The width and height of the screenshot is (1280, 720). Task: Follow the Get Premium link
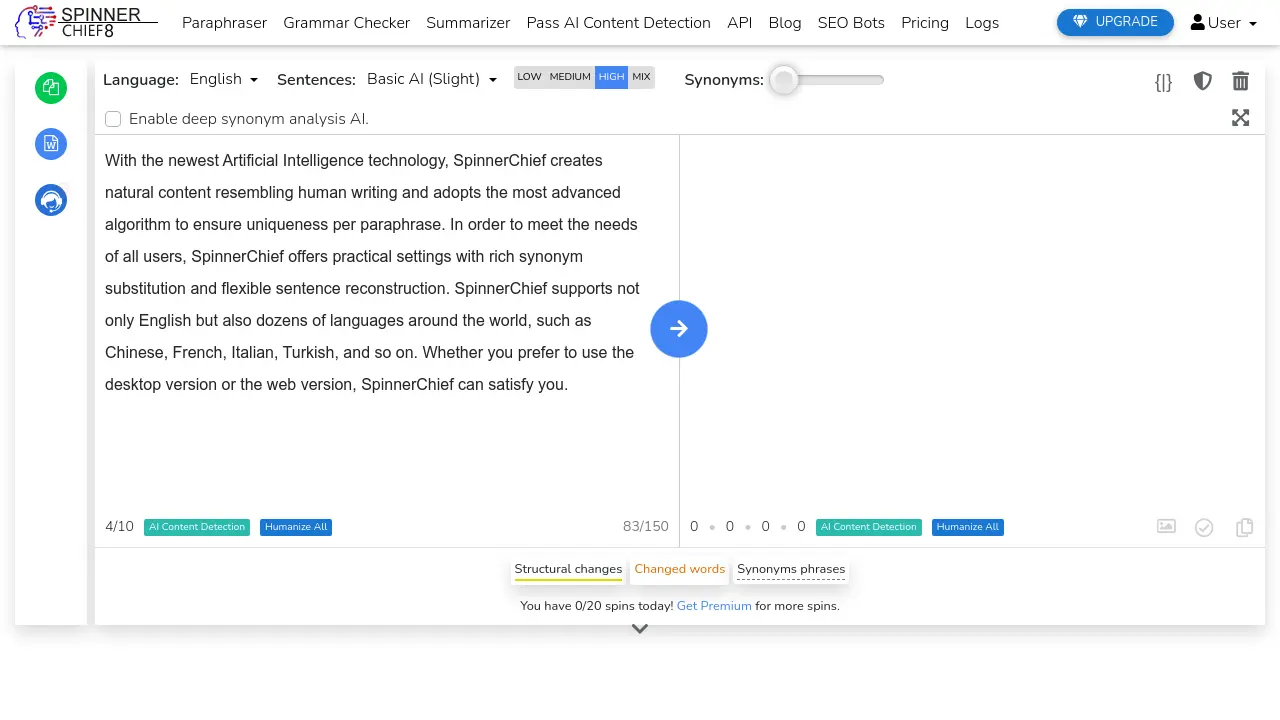click(x=714, y=606)
